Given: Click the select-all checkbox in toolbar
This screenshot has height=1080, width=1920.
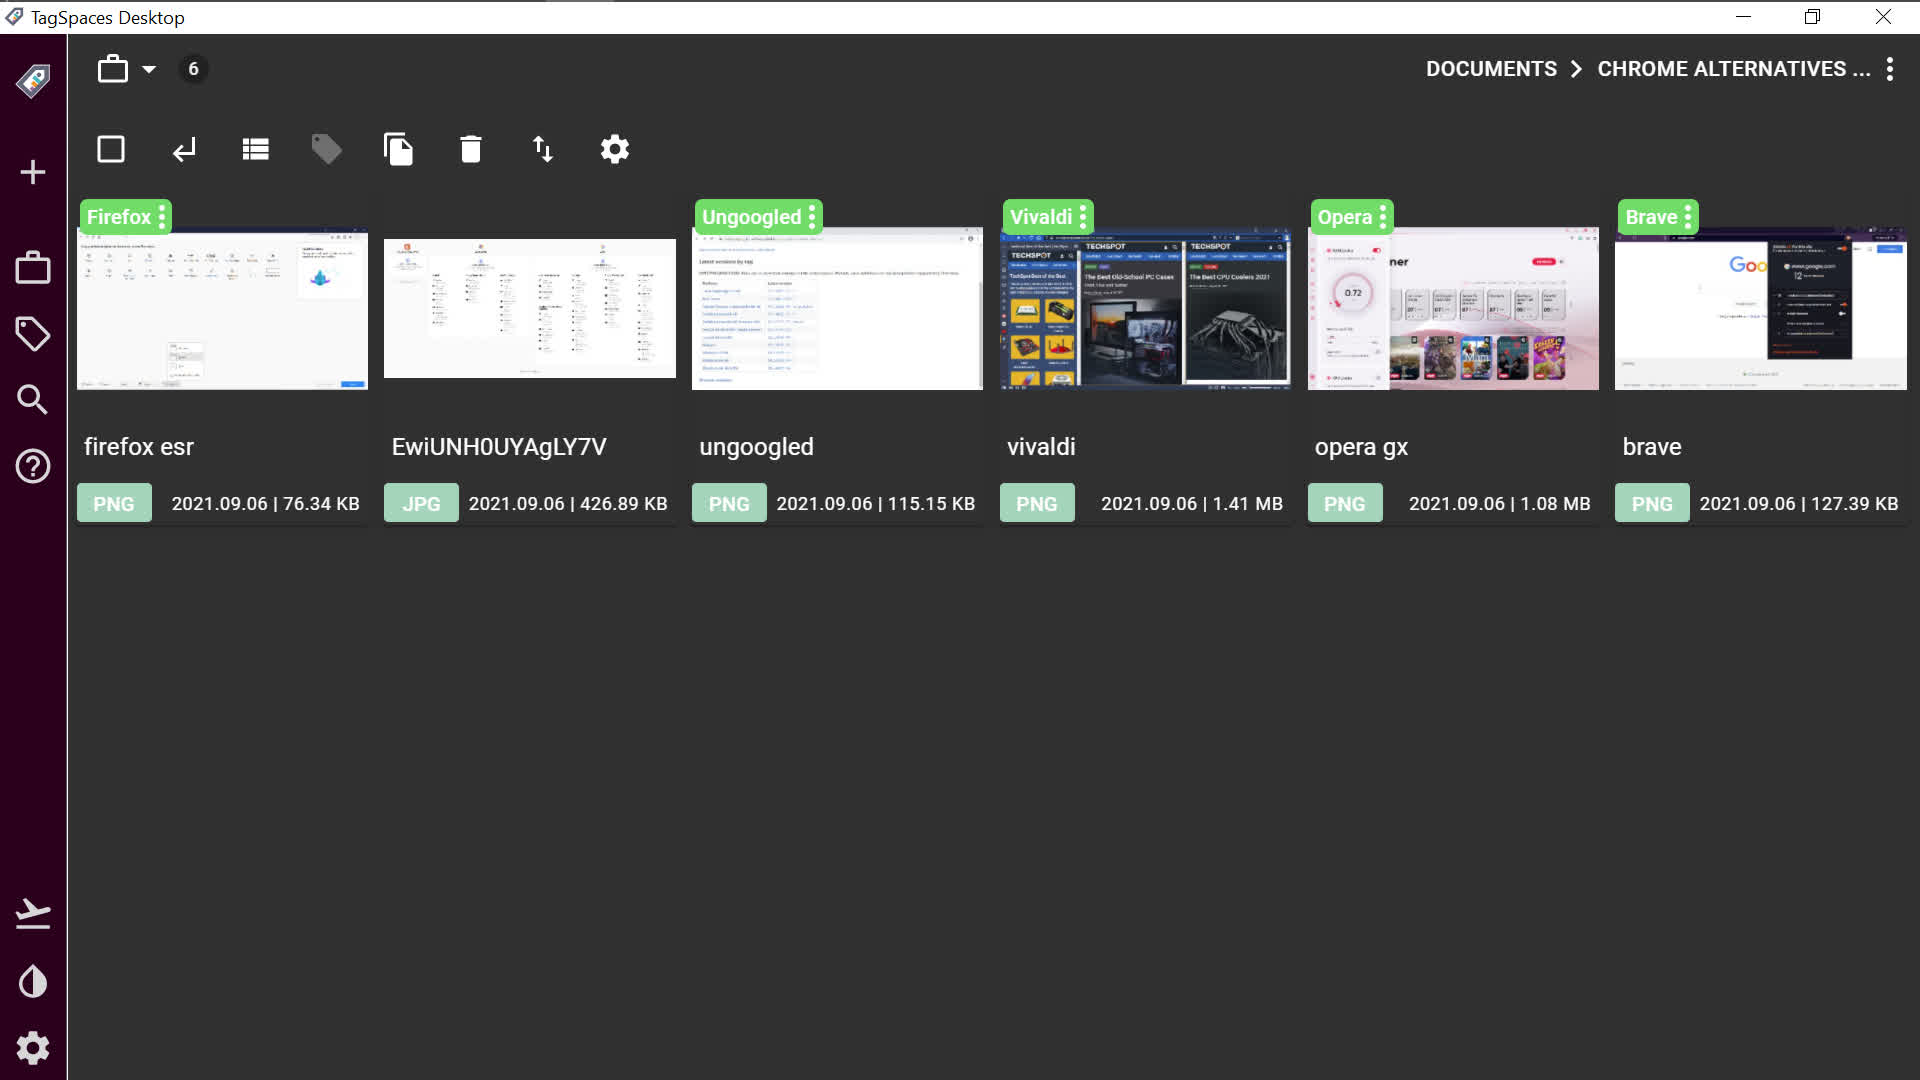Looking at the screenshot, I should (111, 150).
